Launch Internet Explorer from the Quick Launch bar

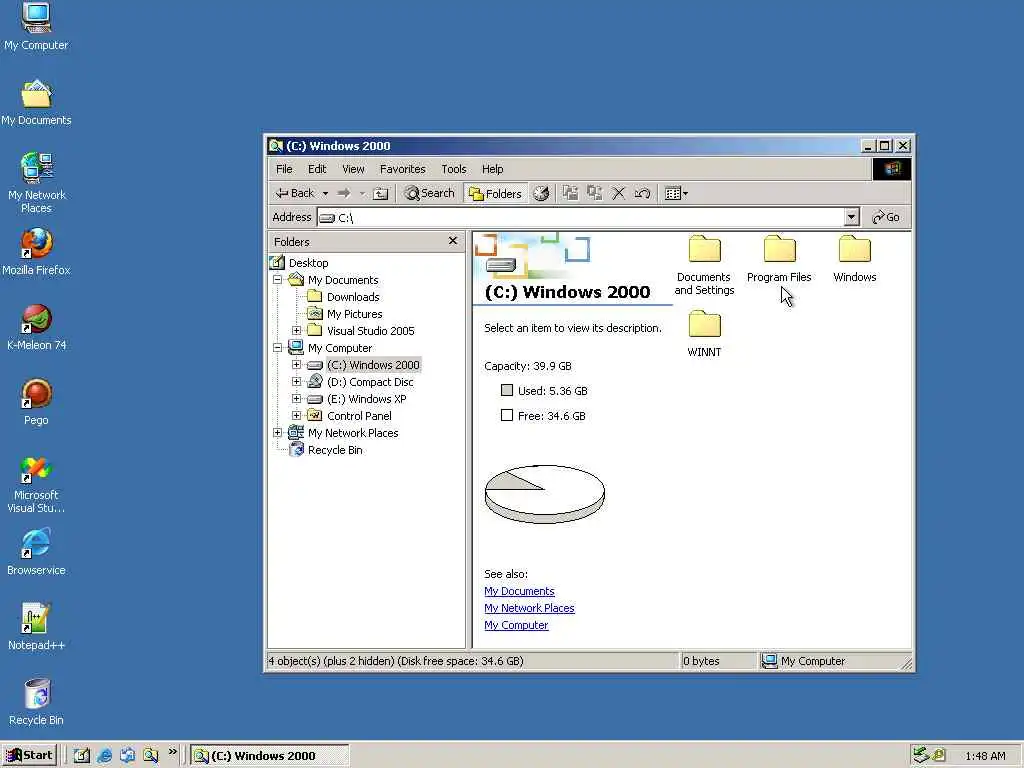tap(104, 756)
